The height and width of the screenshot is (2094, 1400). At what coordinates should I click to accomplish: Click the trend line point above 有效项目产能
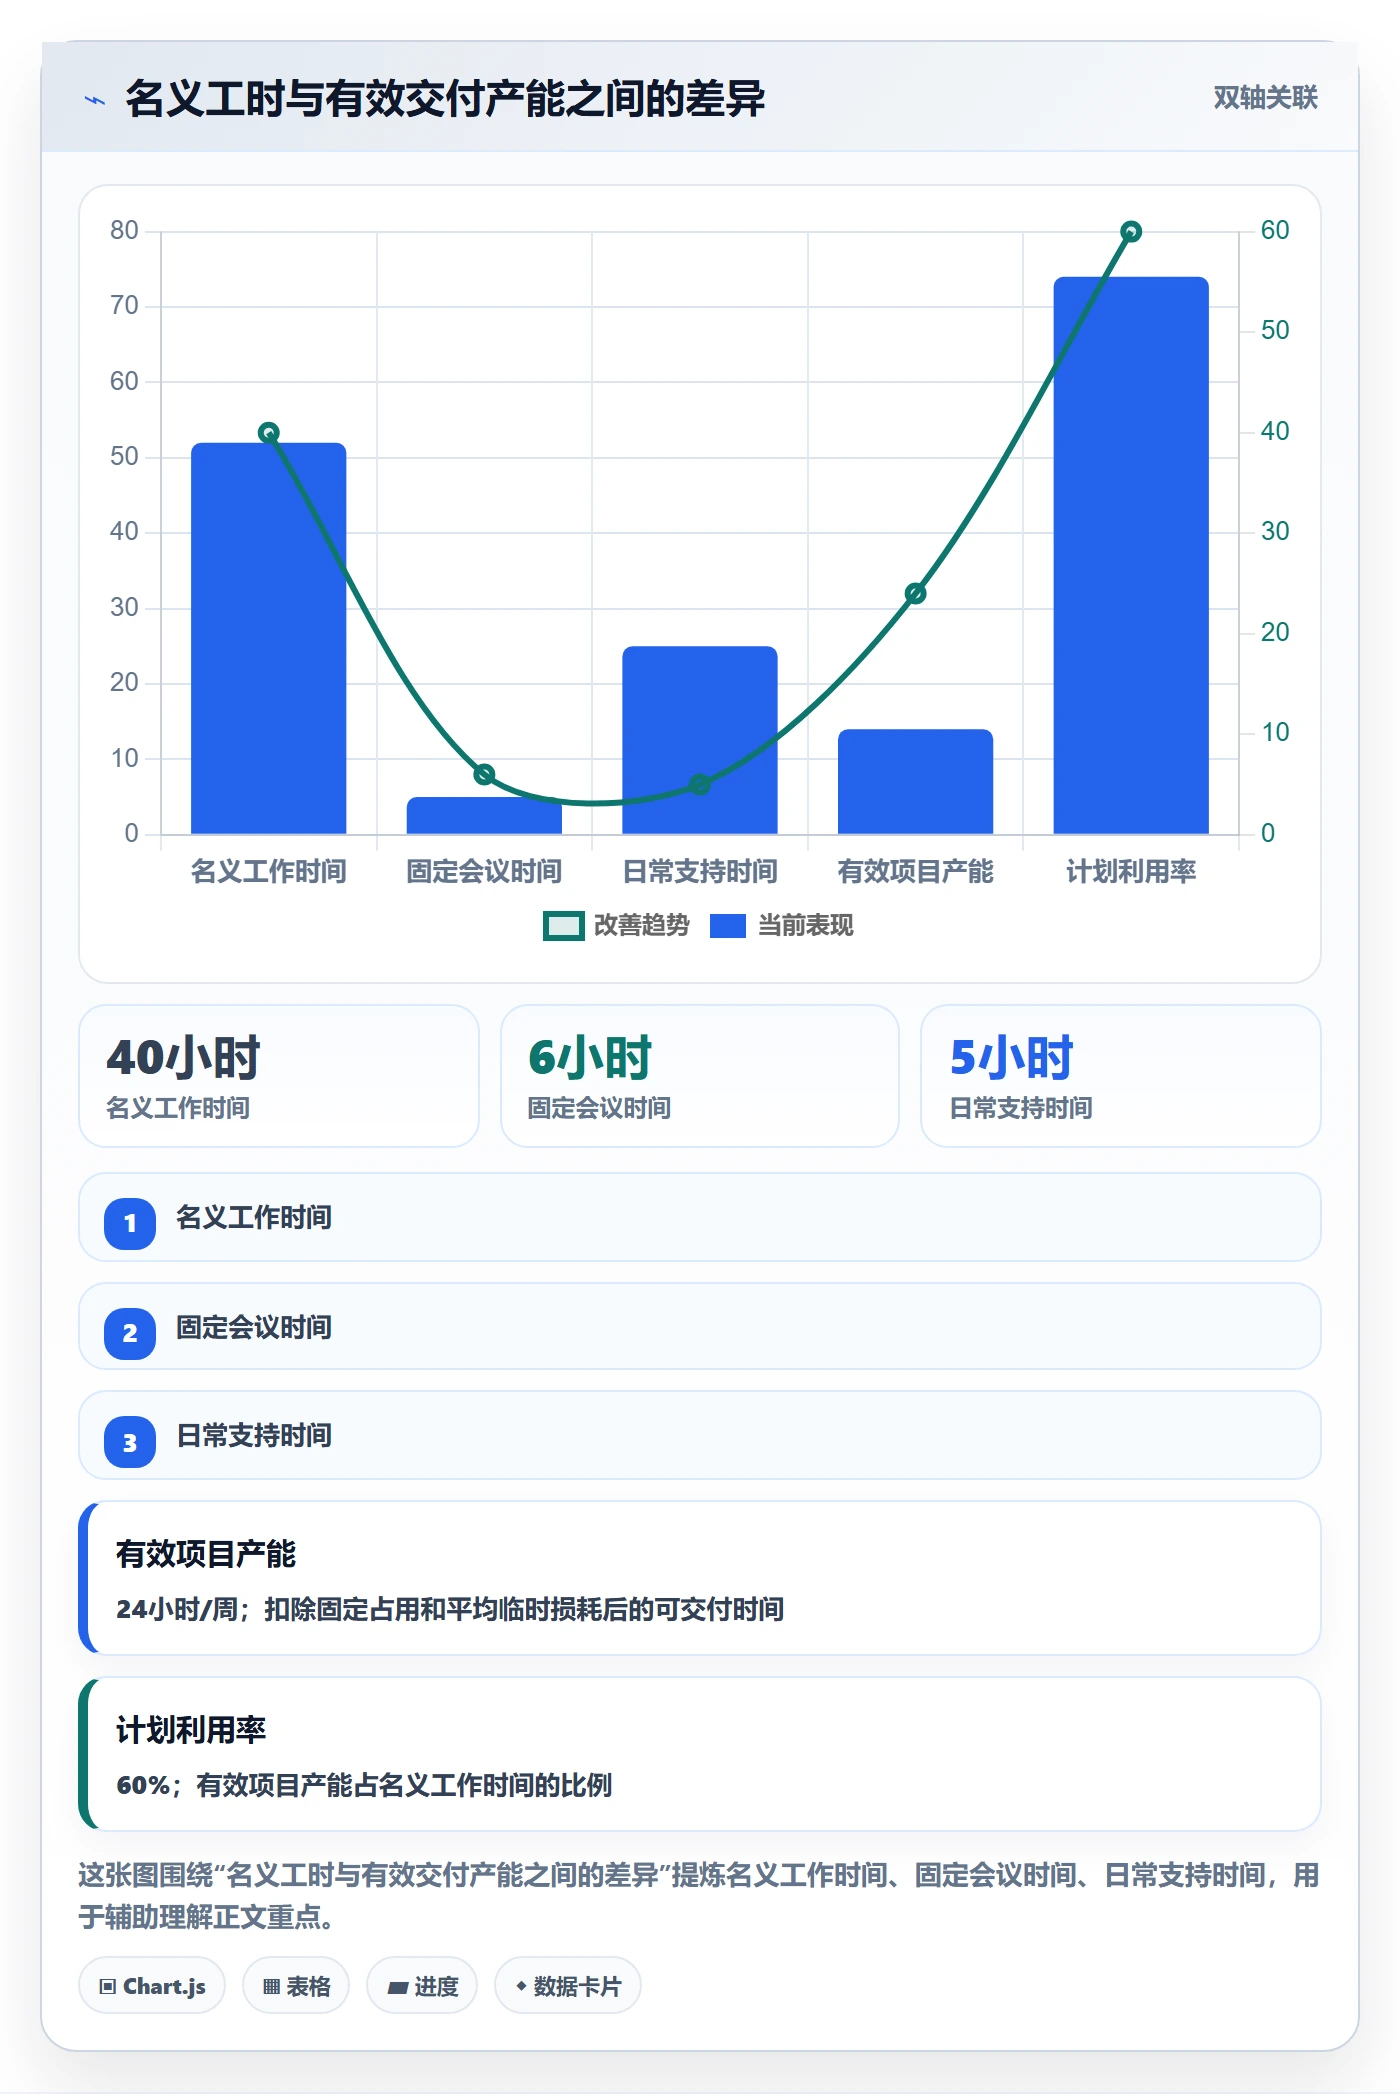pos(915,594)
